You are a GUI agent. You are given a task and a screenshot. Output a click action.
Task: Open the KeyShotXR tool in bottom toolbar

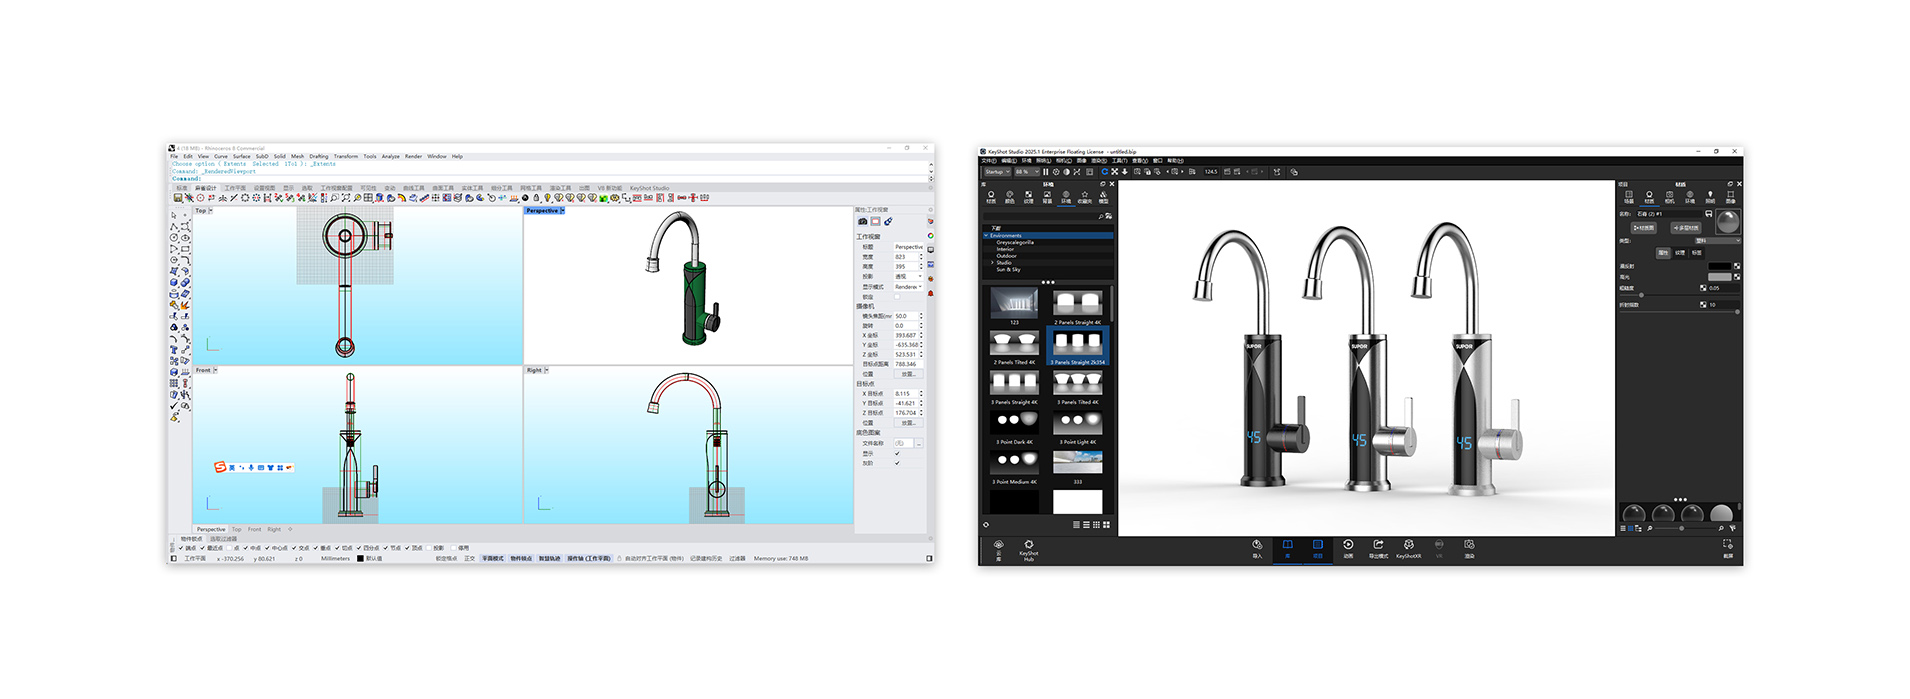point(1408,547)
